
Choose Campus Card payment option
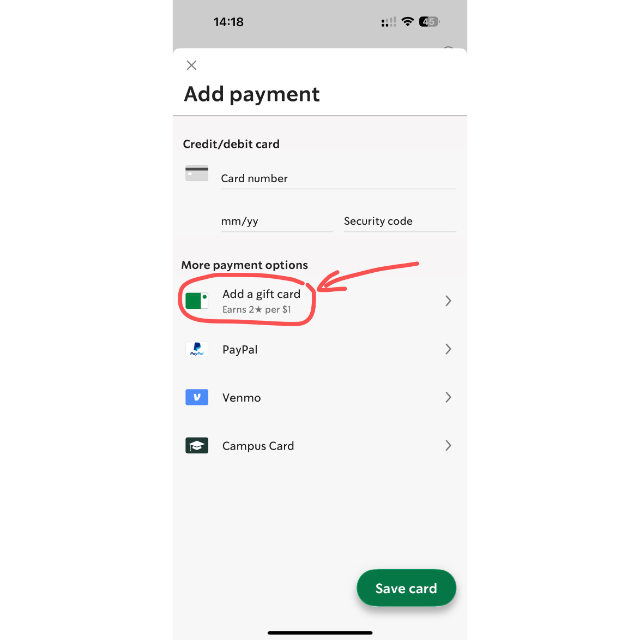click(320, 445)
